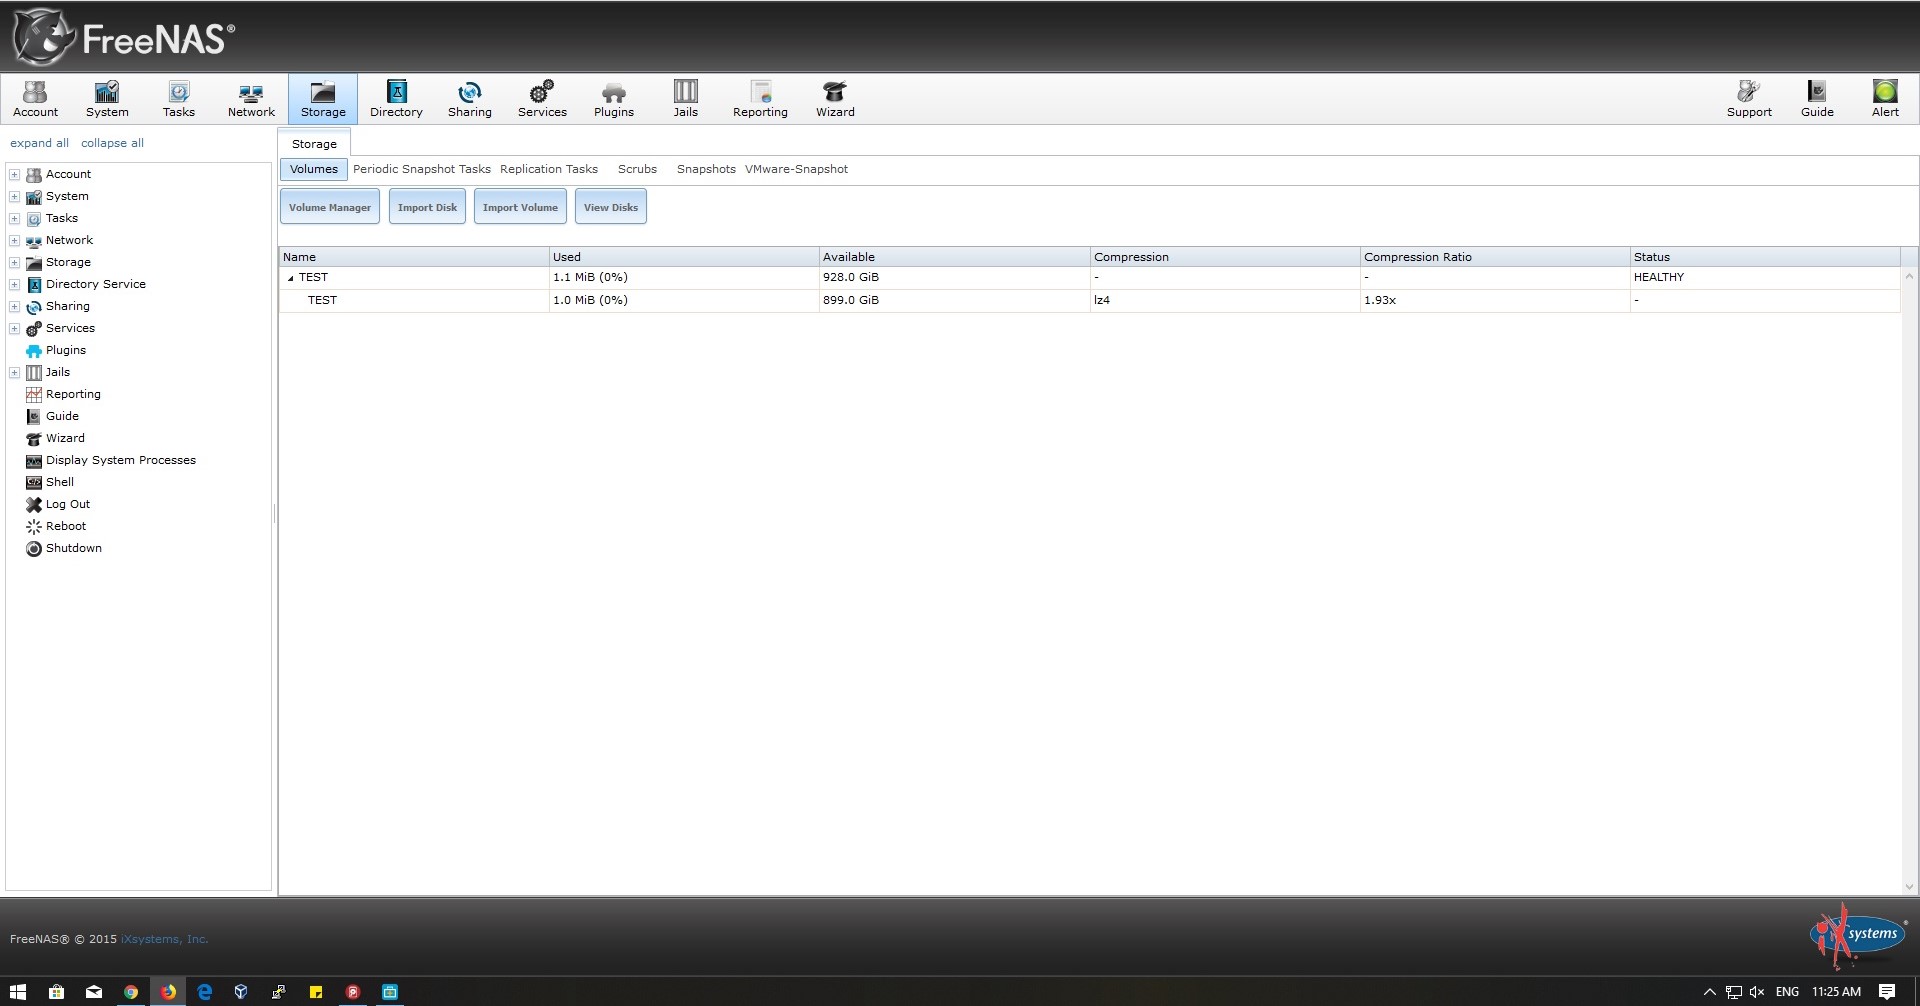The width and height of the screenshot is (1920, 1006).
Task: Click the Shutdown icon in sidebar
Action: tap(34, 548)
